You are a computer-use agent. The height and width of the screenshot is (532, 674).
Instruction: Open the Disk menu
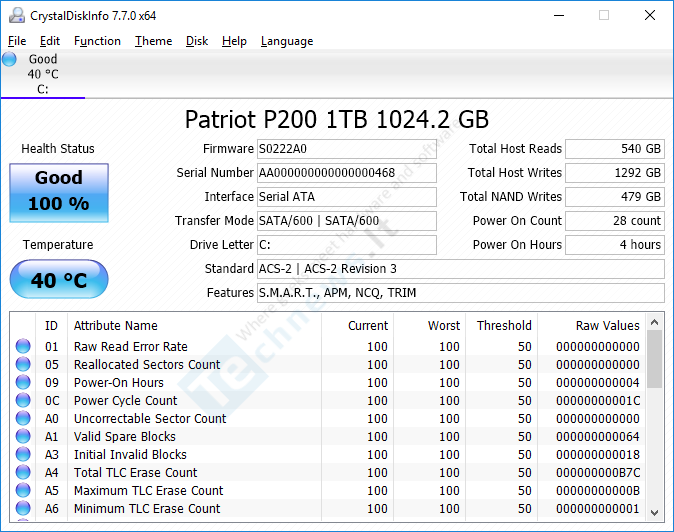pos(197,41)
